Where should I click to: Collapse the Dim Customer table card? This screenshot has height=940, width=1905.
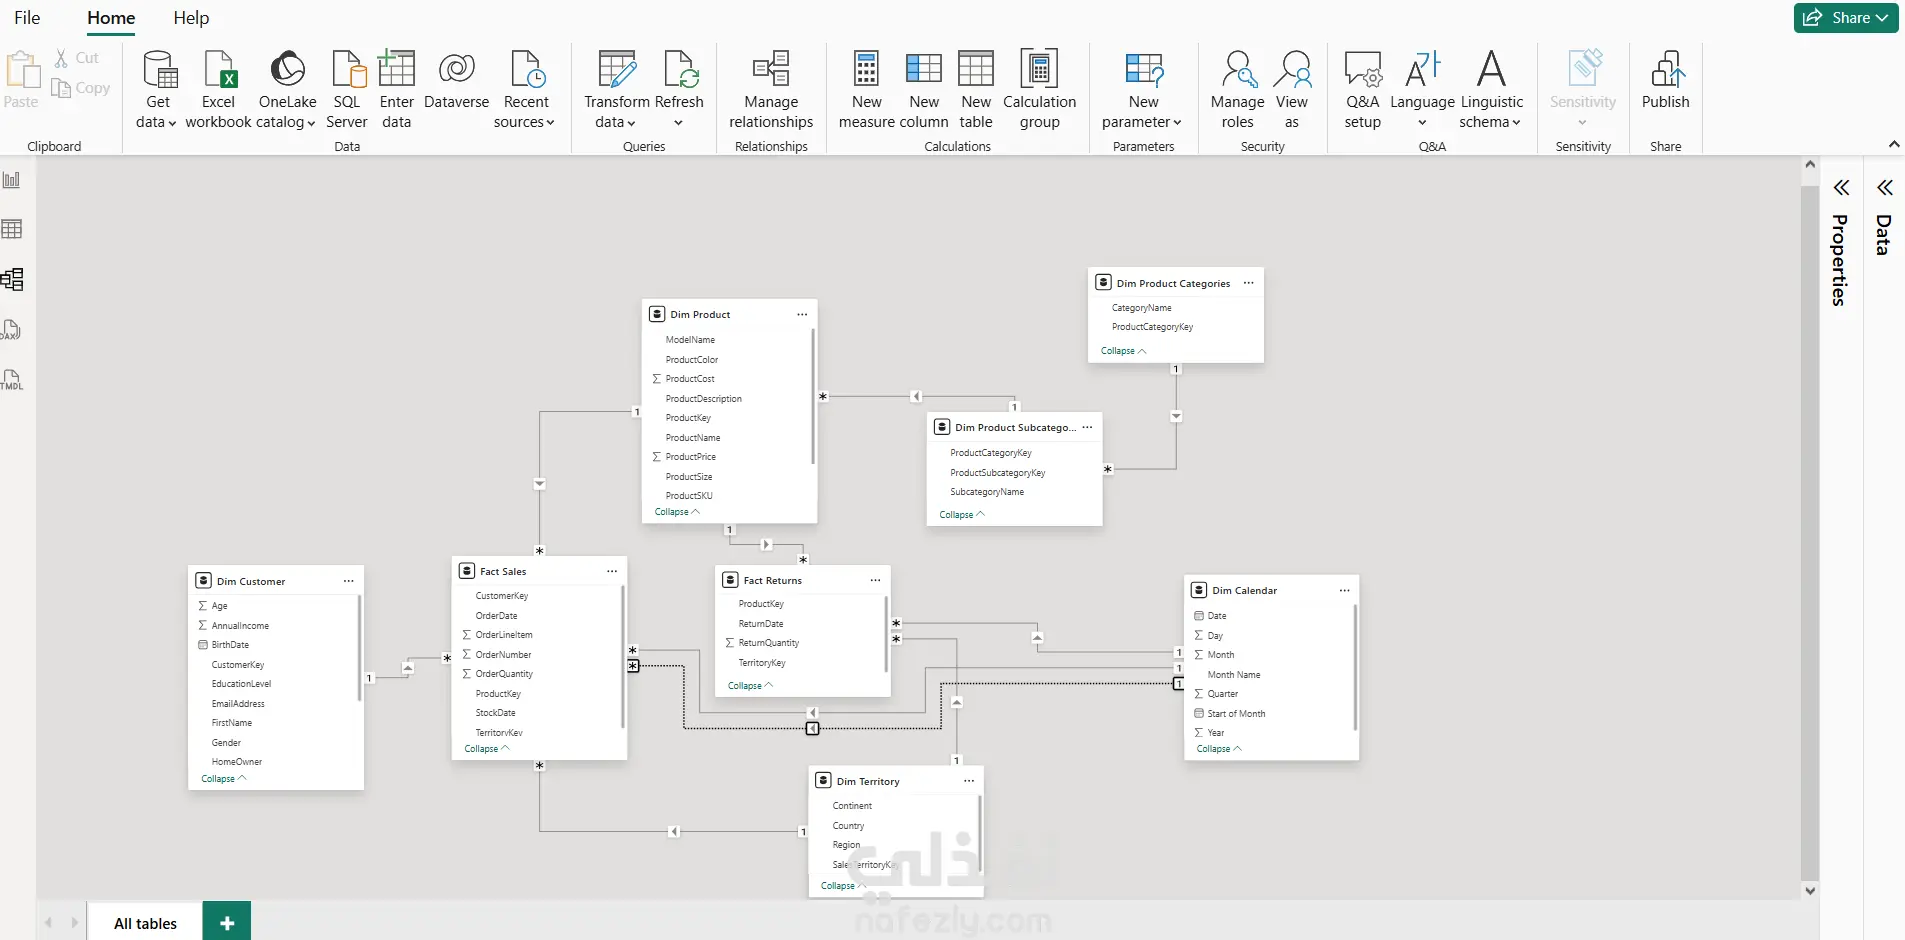pos(223,779)
